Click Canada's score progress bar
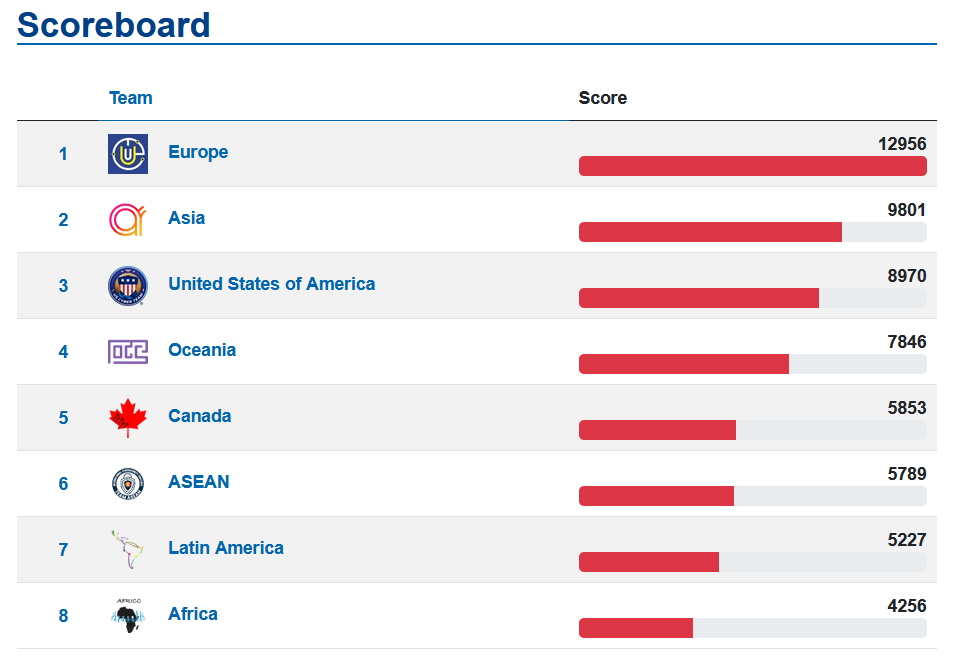The height and width of the screenshot is (663, 956). pos(752,430)
